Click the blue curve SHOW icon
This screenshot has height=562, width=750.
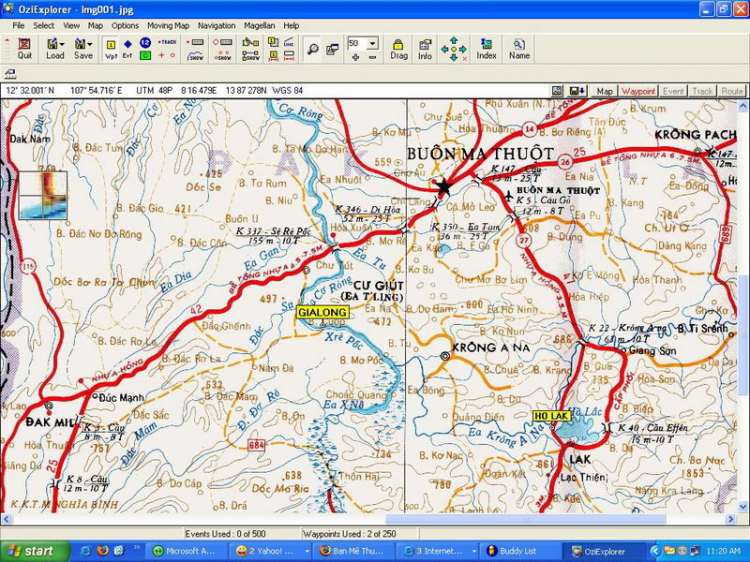point(196,55)
